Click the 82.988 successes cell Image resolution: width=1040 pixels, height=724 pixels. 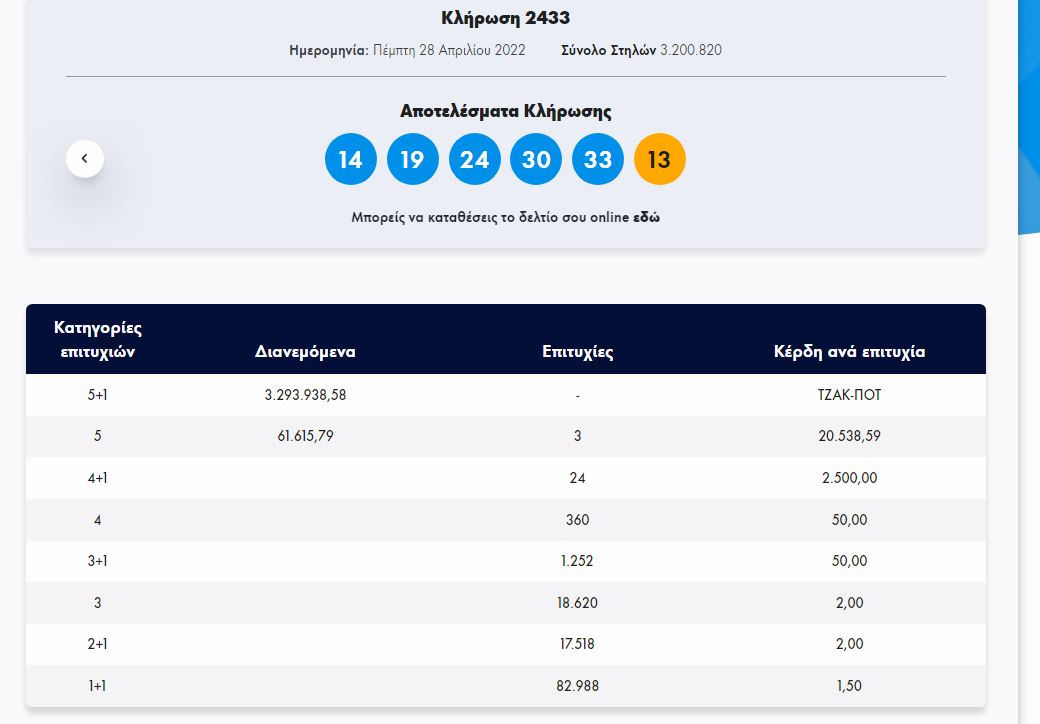pyautogui.click(x=578, y=686)
